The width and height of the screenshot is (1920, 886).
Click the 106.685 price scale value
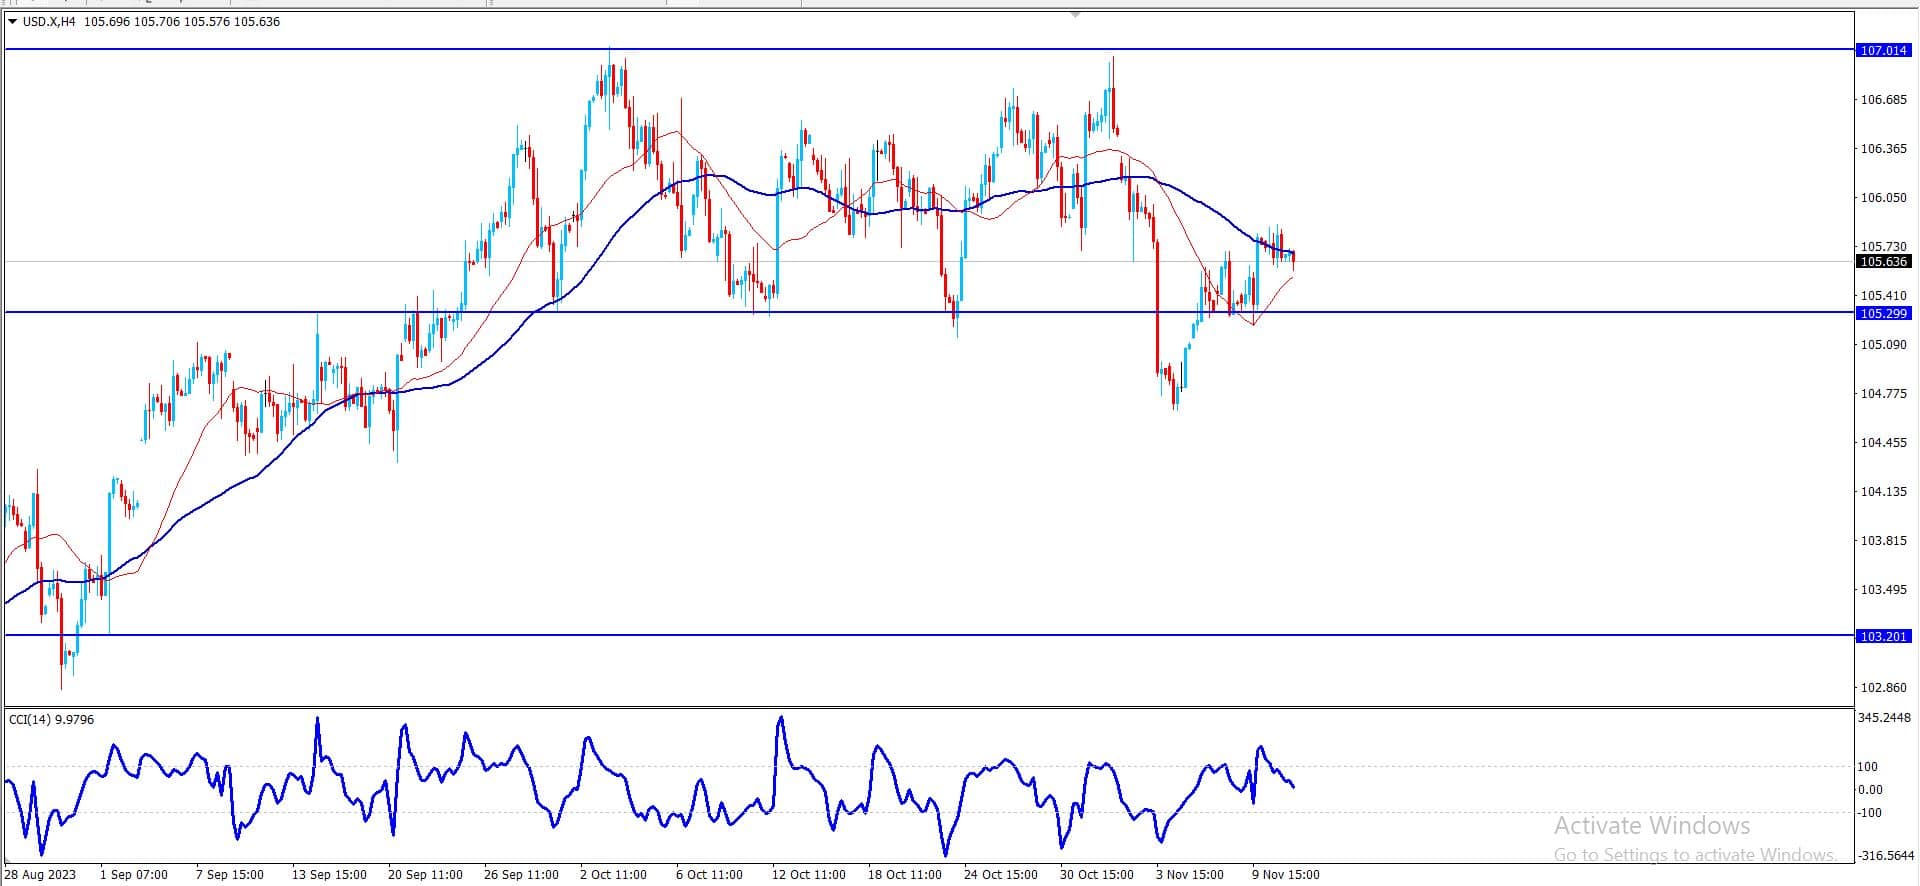click(1883, 100)
